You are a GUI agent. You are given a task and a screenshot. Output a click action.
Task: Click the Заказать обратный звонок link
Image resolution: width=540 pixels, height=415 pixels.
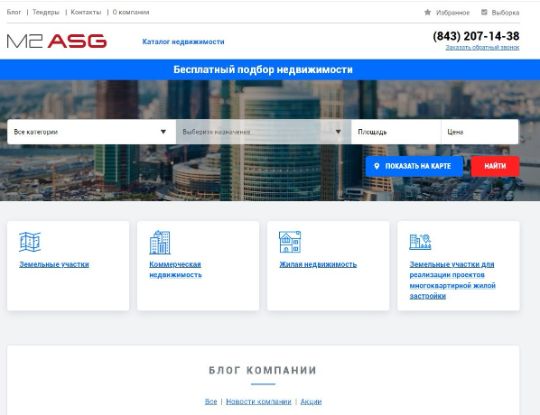[x=482, y=48]
